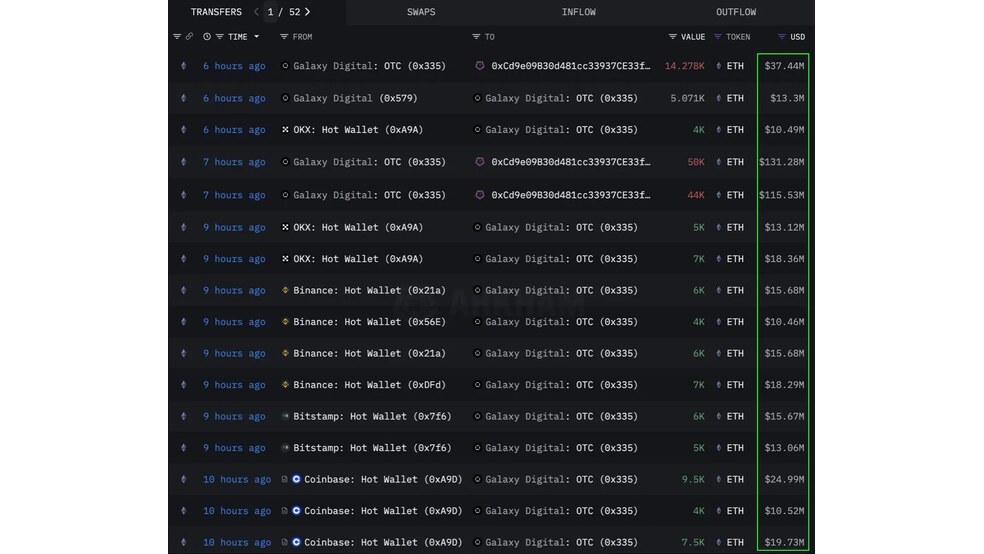Open the INFLOW tab
This screenshot has height=554, width=984.
click(579, 12)
